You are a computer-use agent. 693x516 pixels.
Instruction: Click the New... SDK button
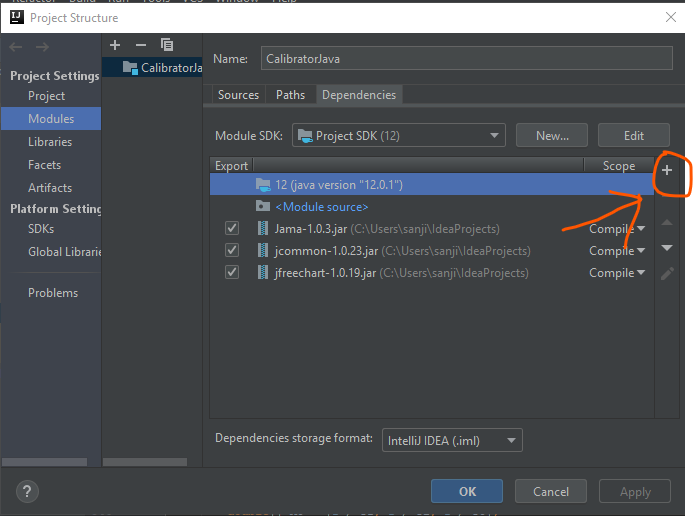pos(552,136)
